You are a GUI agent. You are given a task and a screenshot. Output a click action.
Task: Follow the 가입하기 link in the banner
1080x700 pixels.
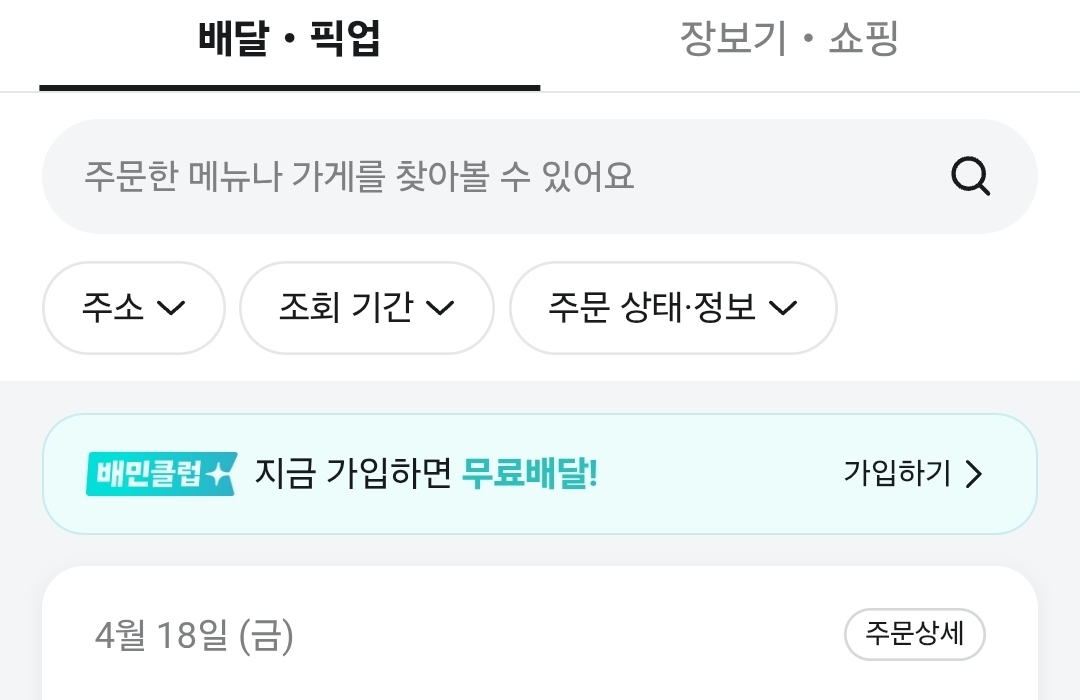(x=913, y=474)
